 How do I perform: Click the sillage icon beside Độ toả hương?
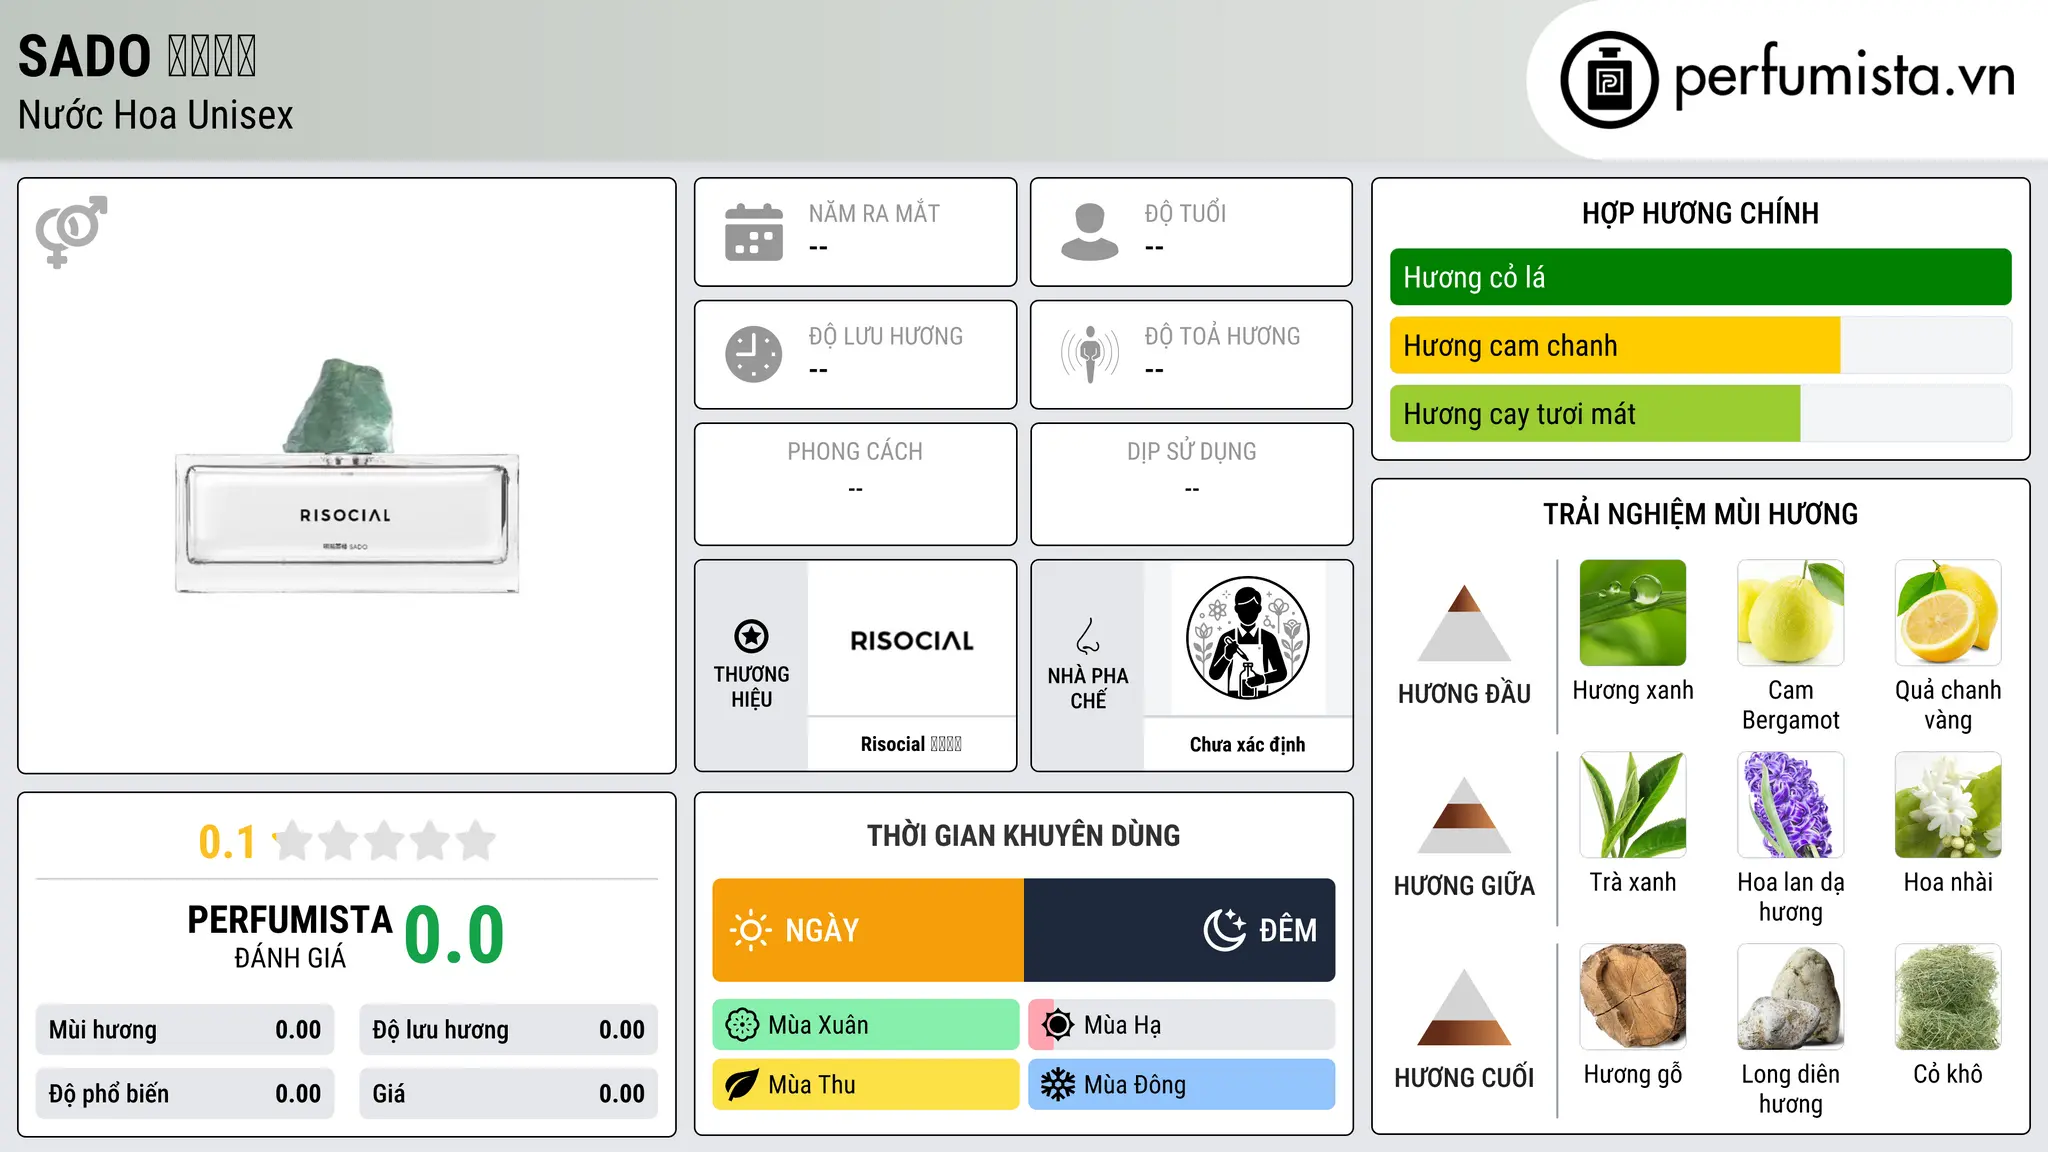coord(1090,354)
